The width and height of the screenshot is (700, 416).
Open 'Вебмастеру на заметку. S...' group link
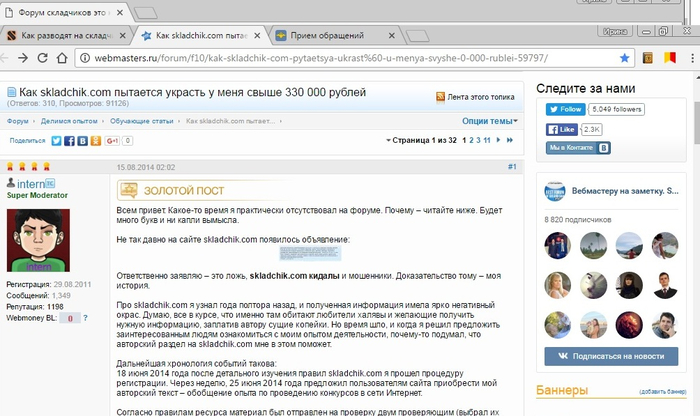click(625, 191)
